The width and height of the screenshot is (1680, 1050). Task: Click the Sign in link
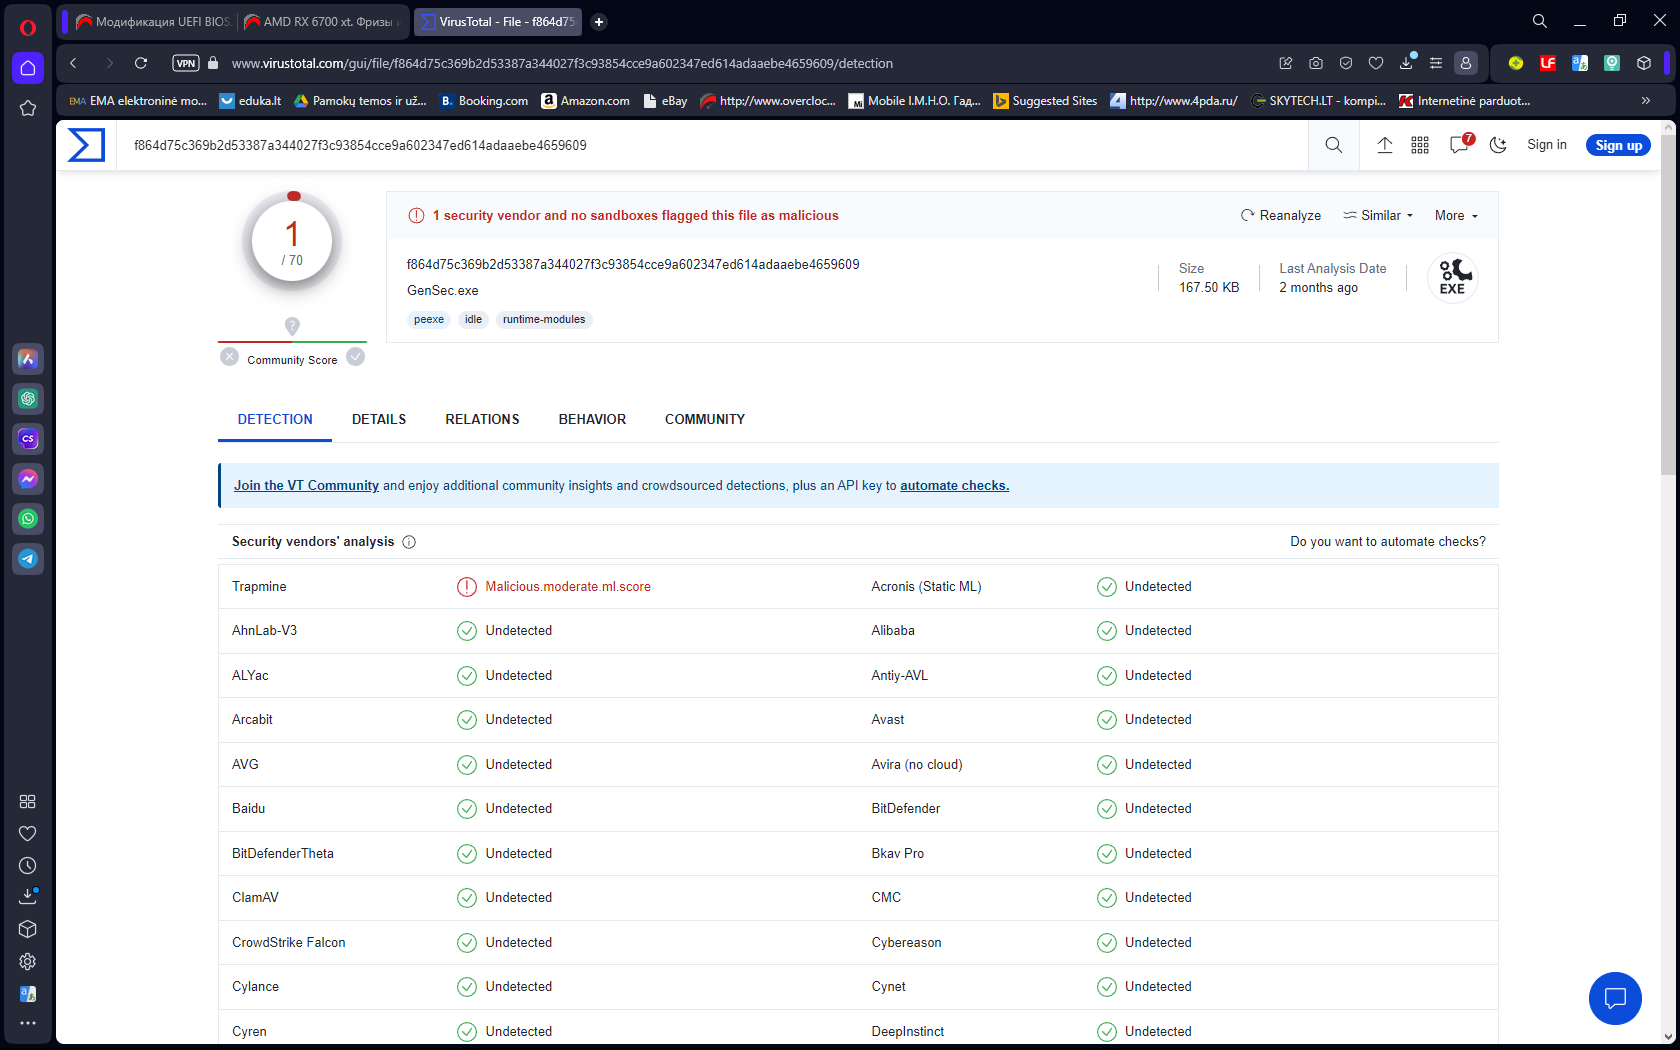(x=1547, y=145)
